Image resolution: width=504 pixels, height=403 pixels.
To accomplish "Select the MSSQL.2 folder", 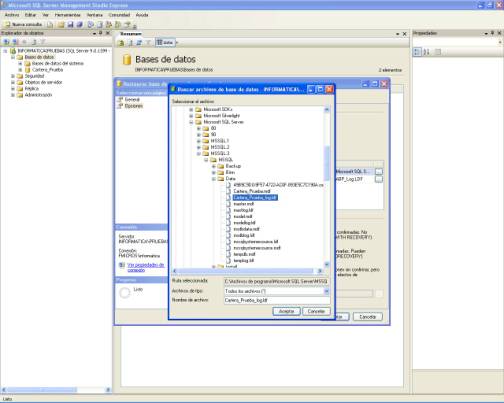I will coord(220,147).
